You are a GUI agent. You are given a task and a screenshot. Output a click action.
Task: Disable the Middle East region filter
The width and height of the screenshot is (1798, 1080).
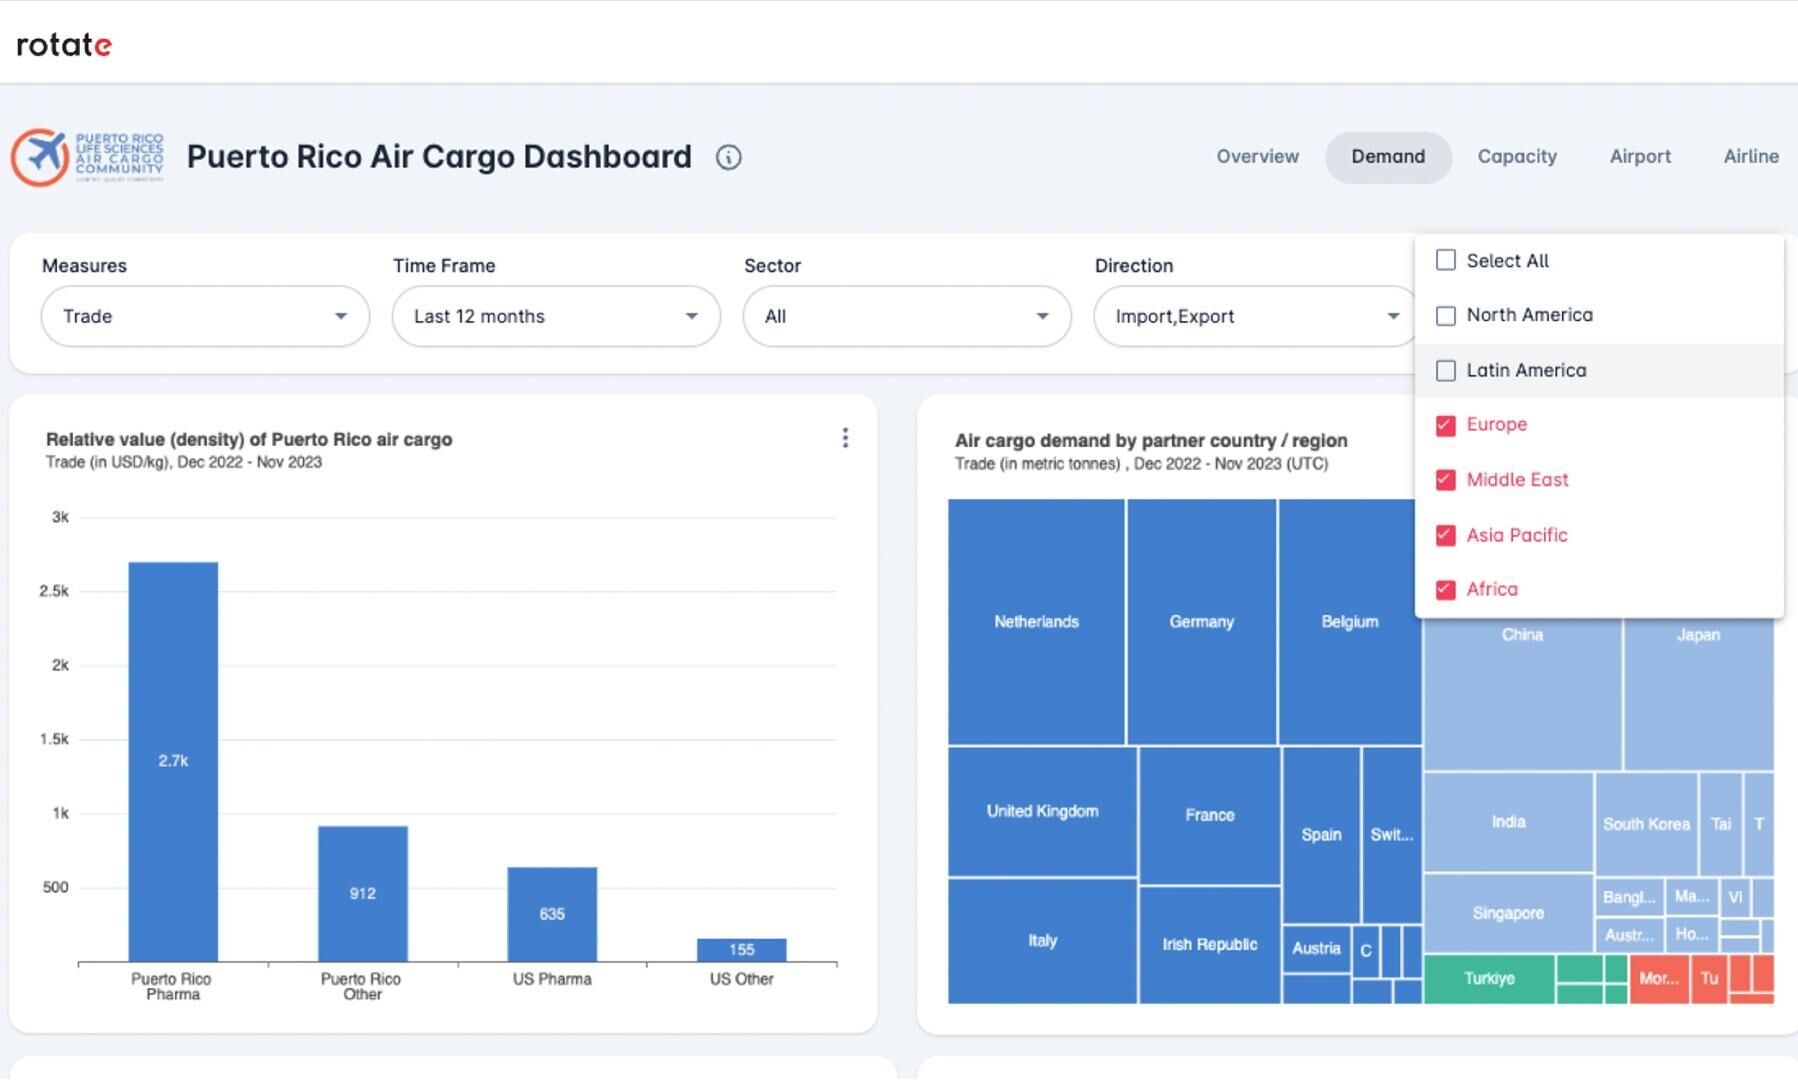point(1444,480)
